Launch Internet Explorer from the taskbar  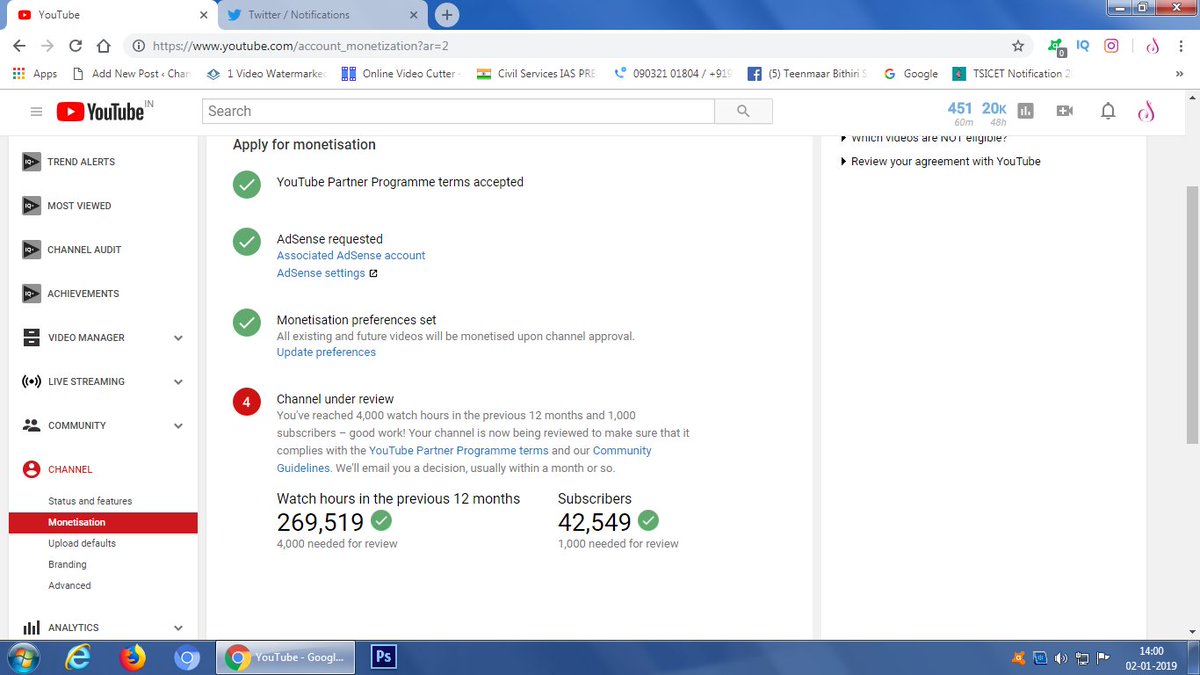point(77,657)
